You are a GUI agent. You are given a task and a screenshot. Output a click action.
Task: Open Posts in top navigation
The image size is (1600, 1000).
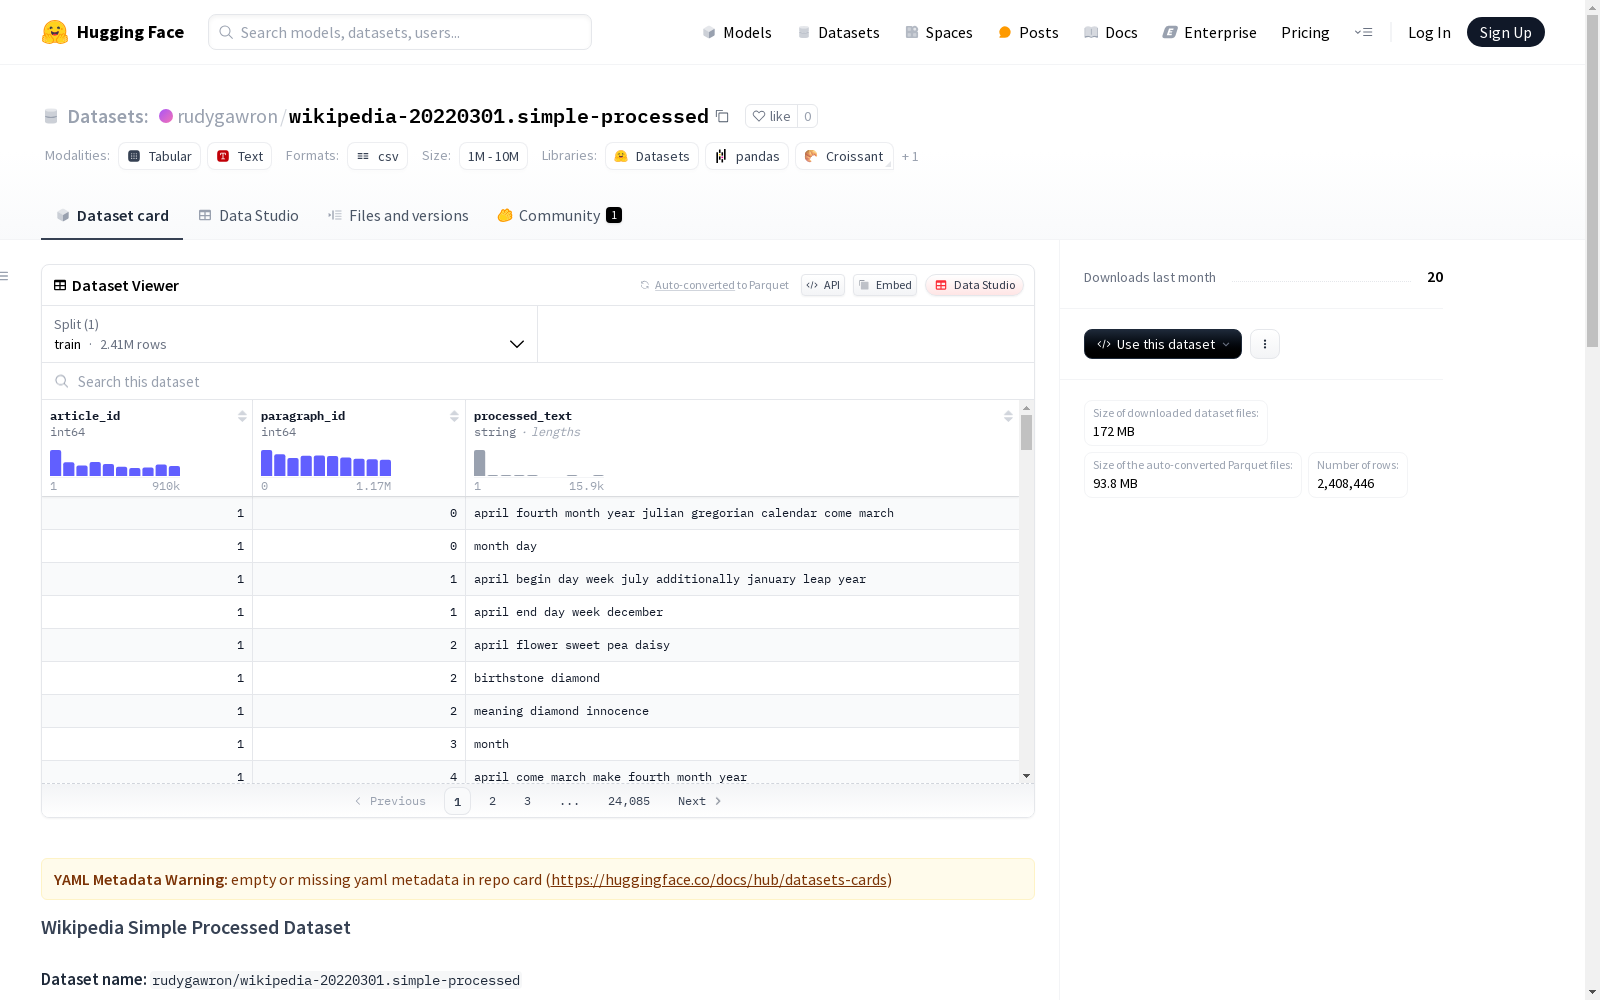click(x=1028, y=32)
